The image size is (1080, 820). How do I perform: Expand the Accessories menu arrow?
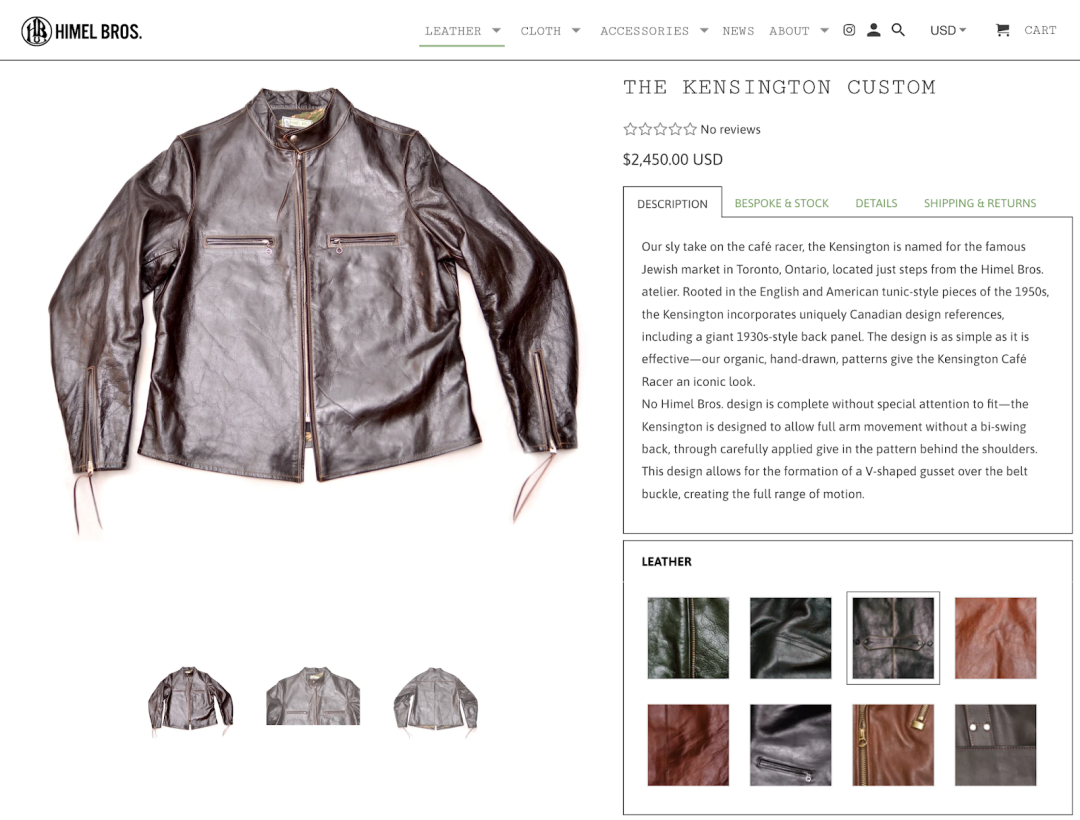click(704, 30)
